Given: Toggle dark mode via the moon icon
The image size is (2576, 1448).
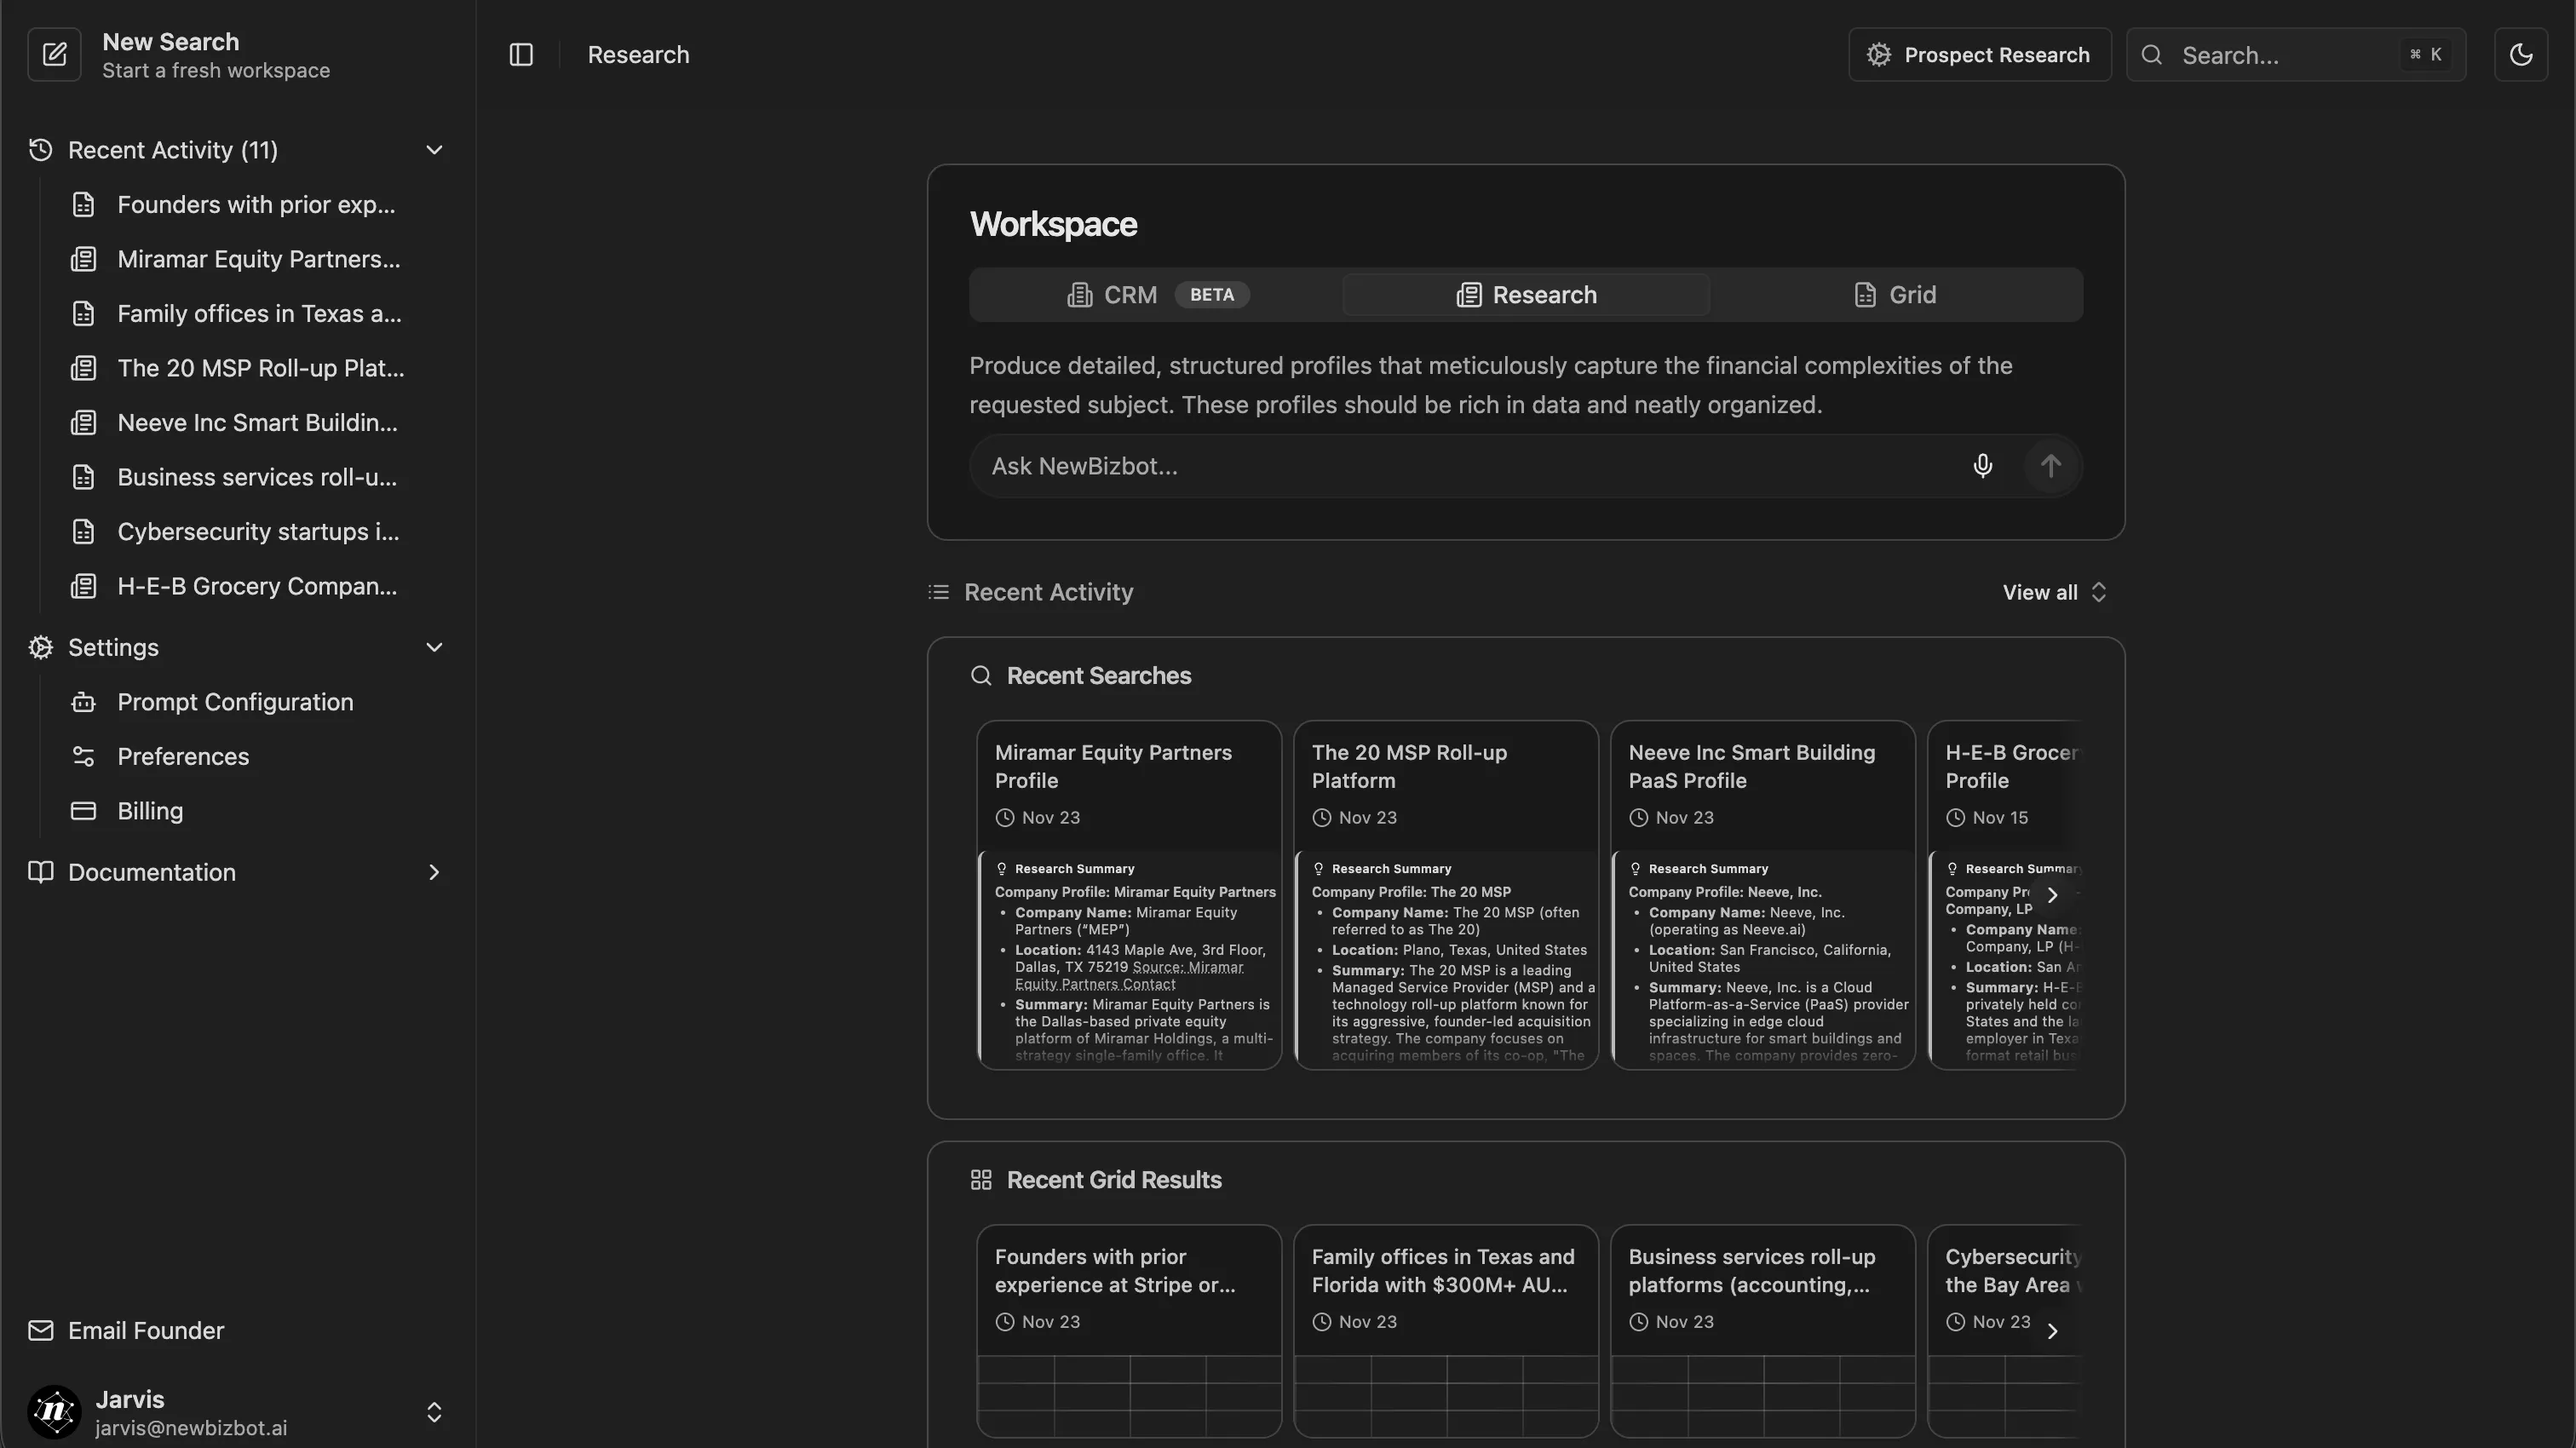Looking at the screenshot, I should click(x=2521, y=54).
